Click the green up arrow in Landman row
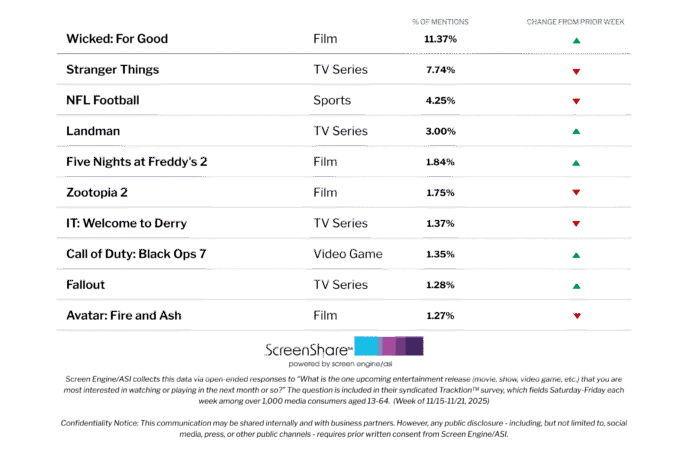This screenshot has height=457, width=696. pyautogui.click(x=576, y=132)
